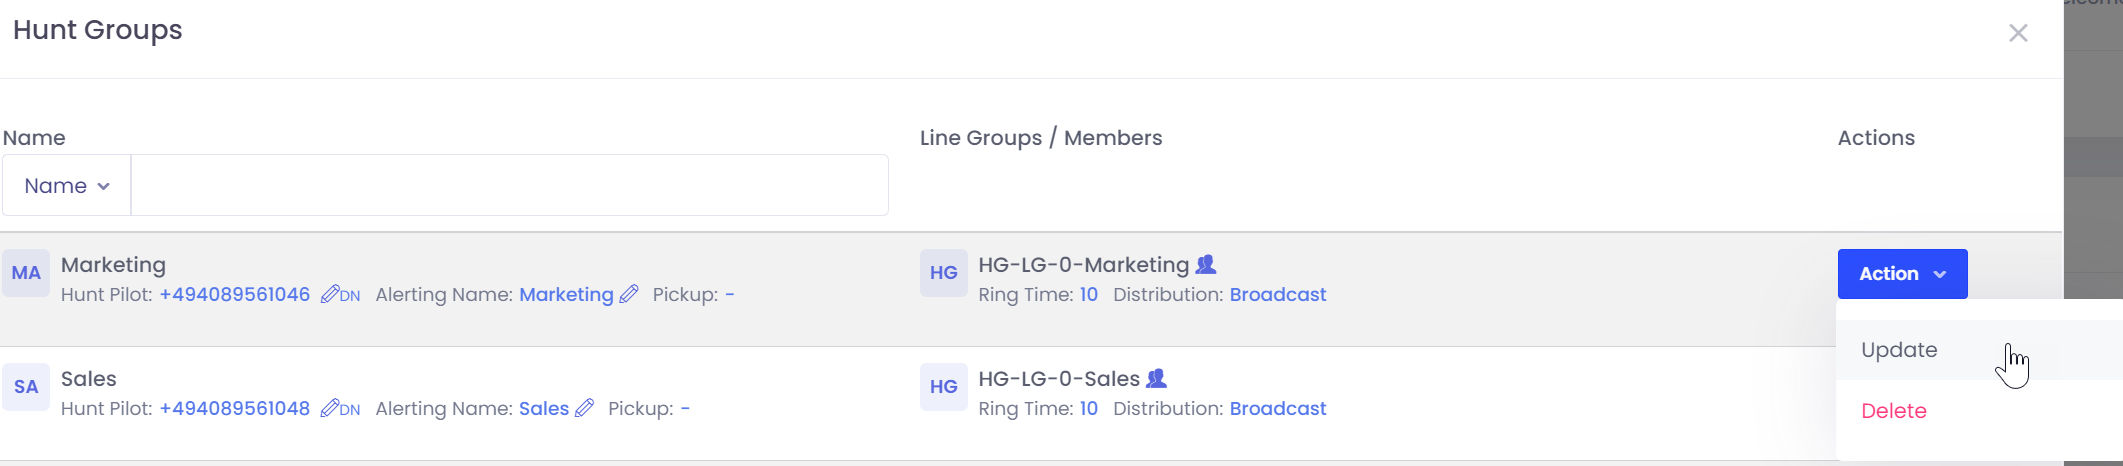Open the Name filter dropdown
The height and width of the screenshot is (466, 2123).
(67, 186)
